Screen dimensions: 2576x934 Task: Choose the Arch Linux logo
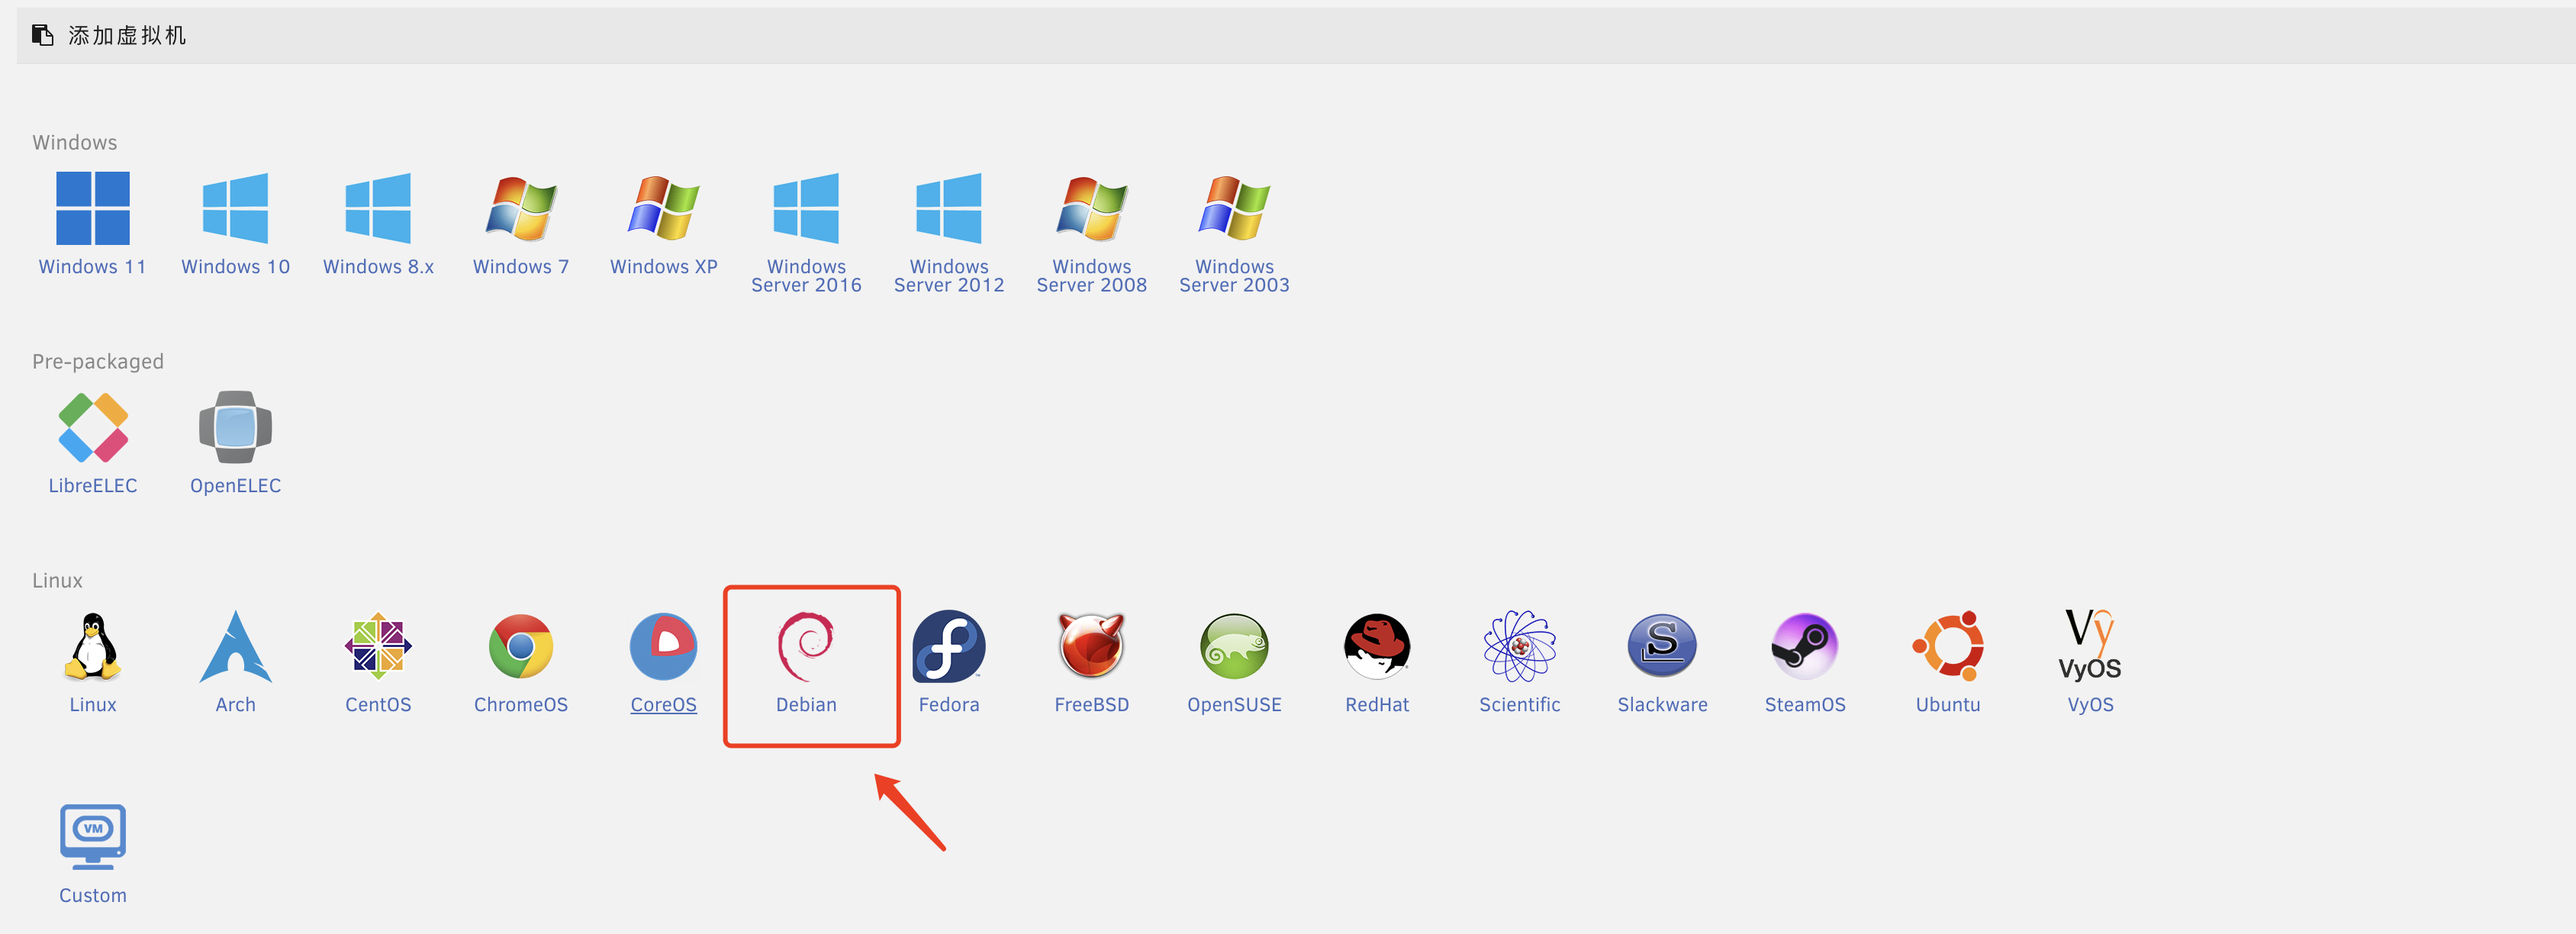pyautogui.click(x=235, y=646)
